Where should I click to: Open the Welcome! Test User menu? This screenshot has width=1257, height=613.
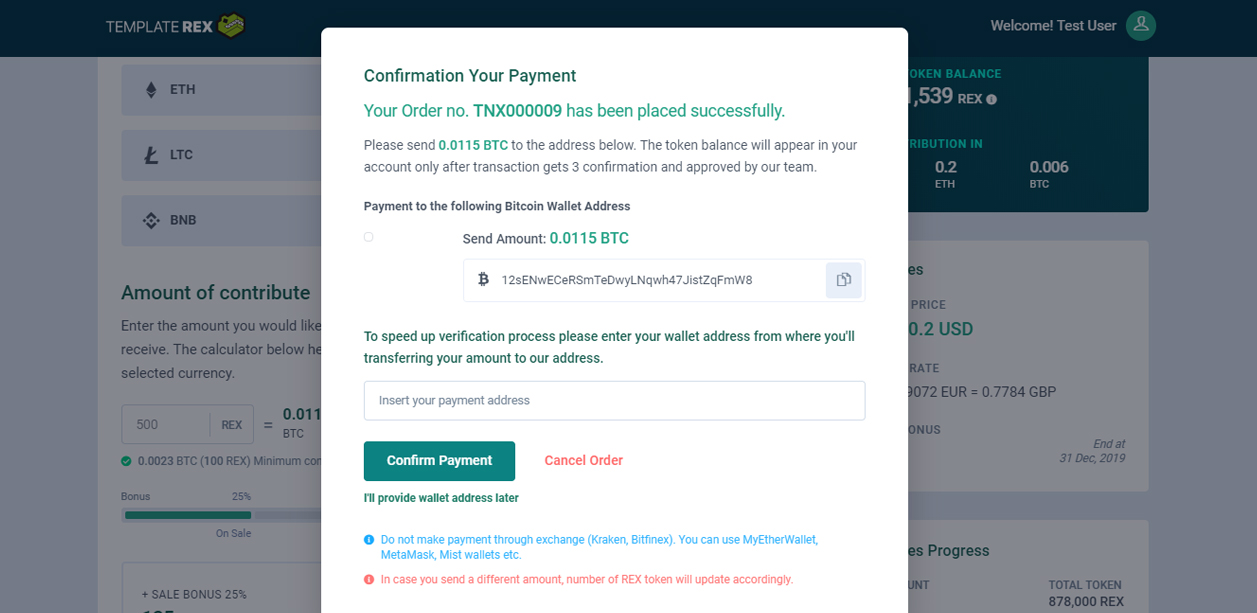click(1053, 26)
